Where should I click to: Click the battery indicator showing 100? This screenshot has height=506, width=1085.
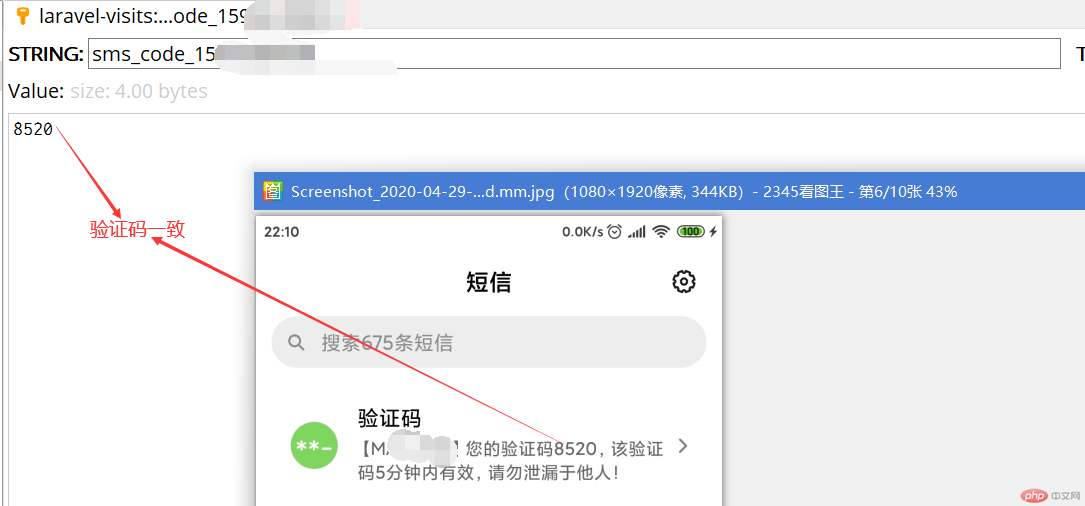coord(690,231)
